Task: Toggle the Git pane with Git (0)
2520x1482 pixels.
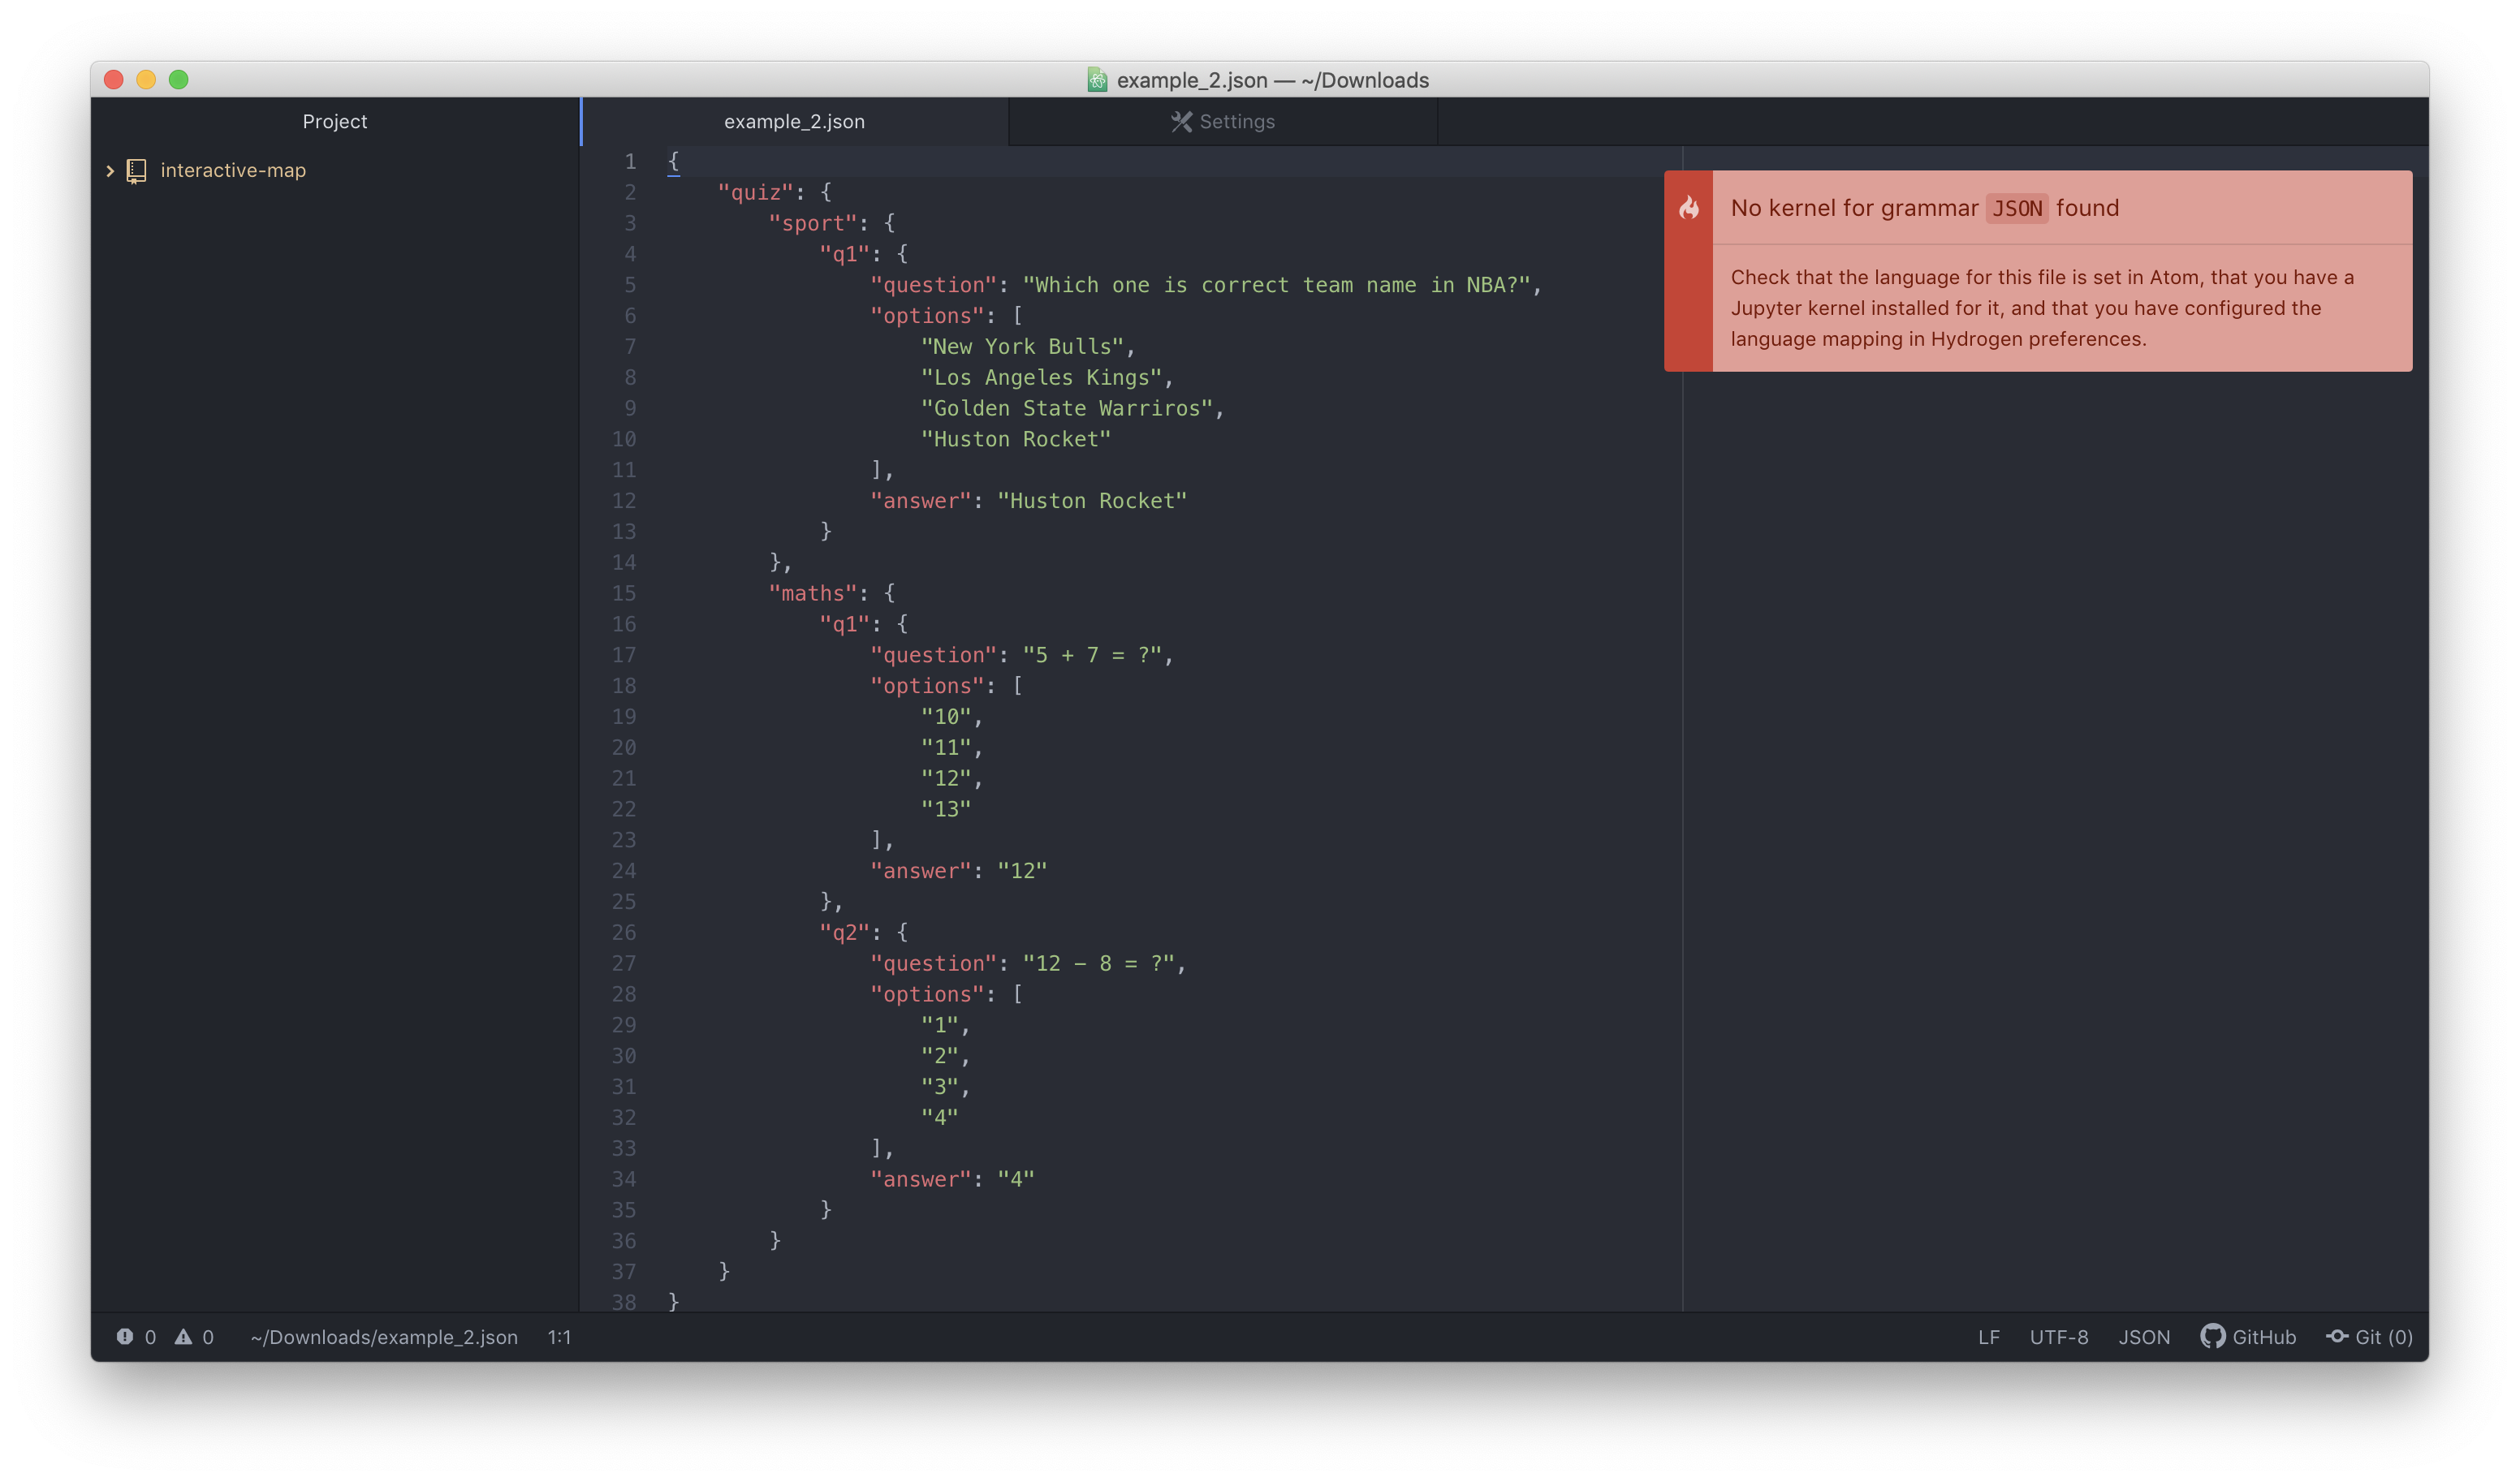Action: (2370, 1337)
